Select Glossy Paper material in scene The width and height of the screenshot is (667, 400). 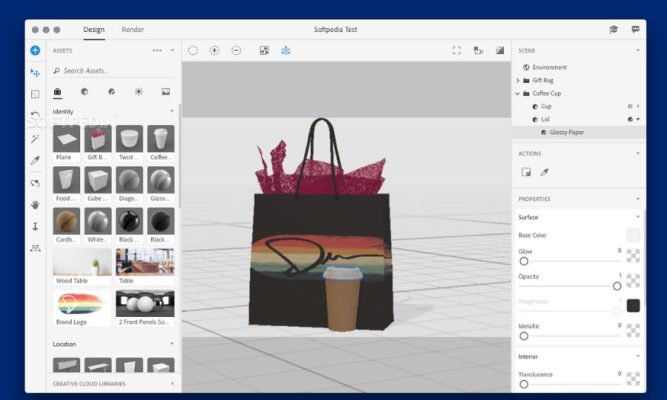pyautogui.click(x=567, y=132)
